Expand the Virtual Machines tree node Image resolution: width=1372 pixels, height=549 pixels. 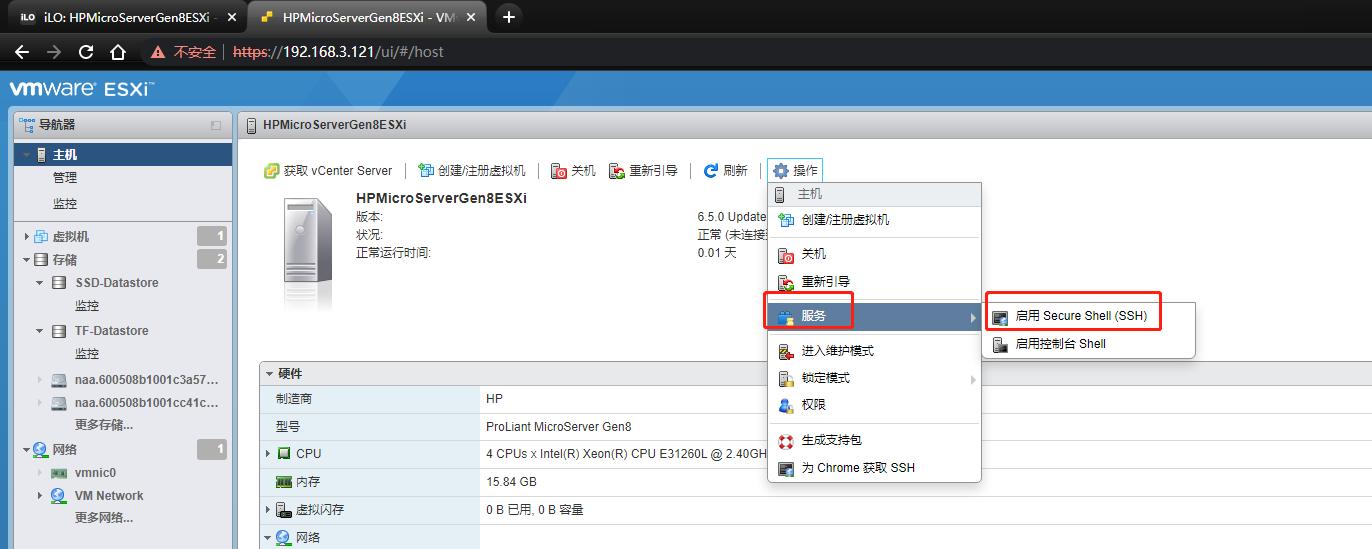pos(26,237)
